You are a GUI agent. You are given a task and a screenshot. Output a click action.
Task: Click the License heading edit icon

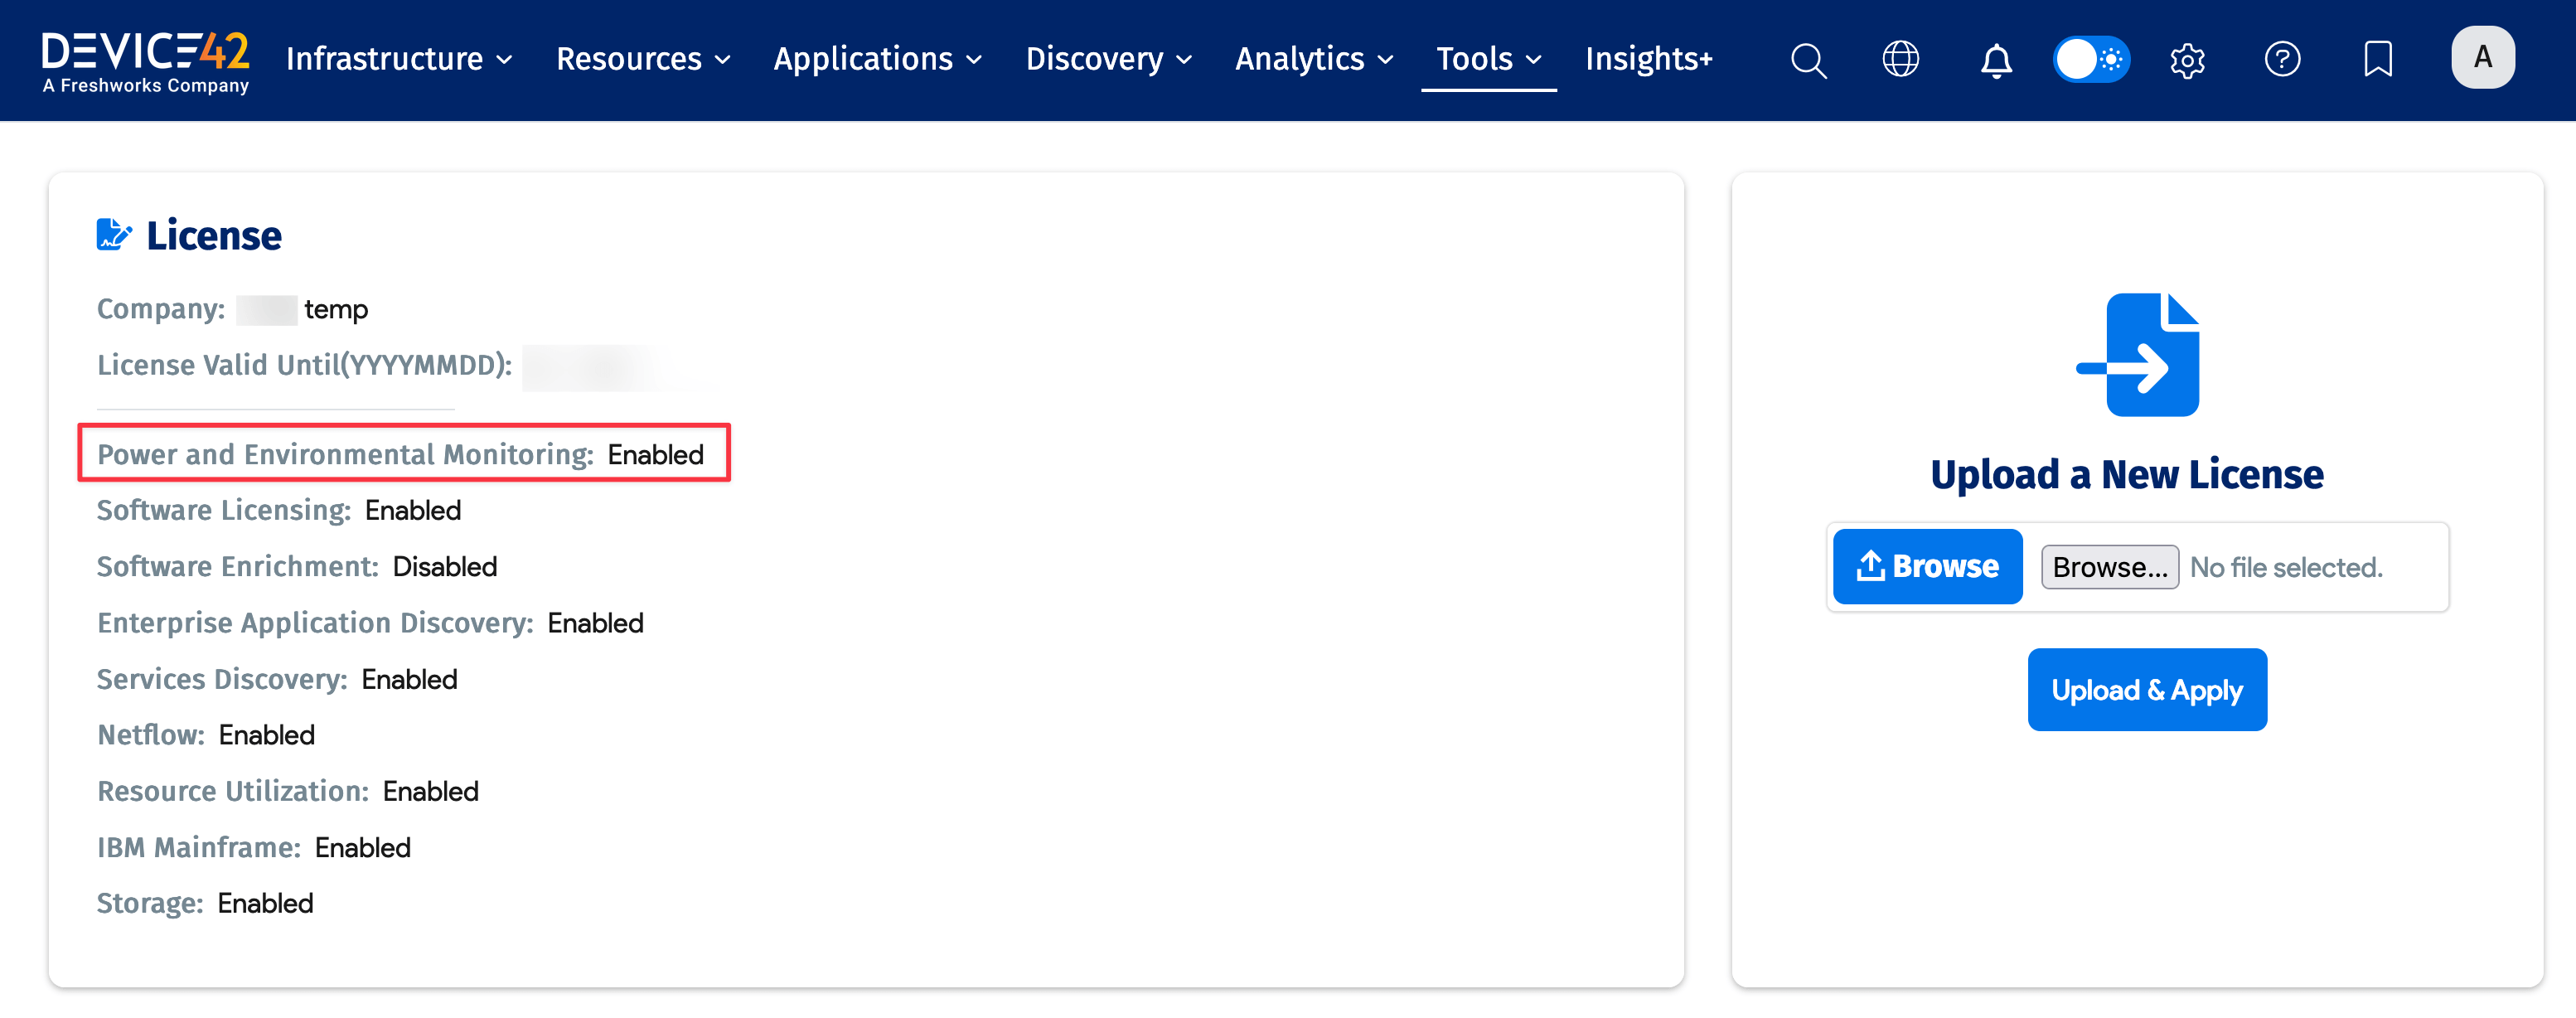[x=113, y=235]
